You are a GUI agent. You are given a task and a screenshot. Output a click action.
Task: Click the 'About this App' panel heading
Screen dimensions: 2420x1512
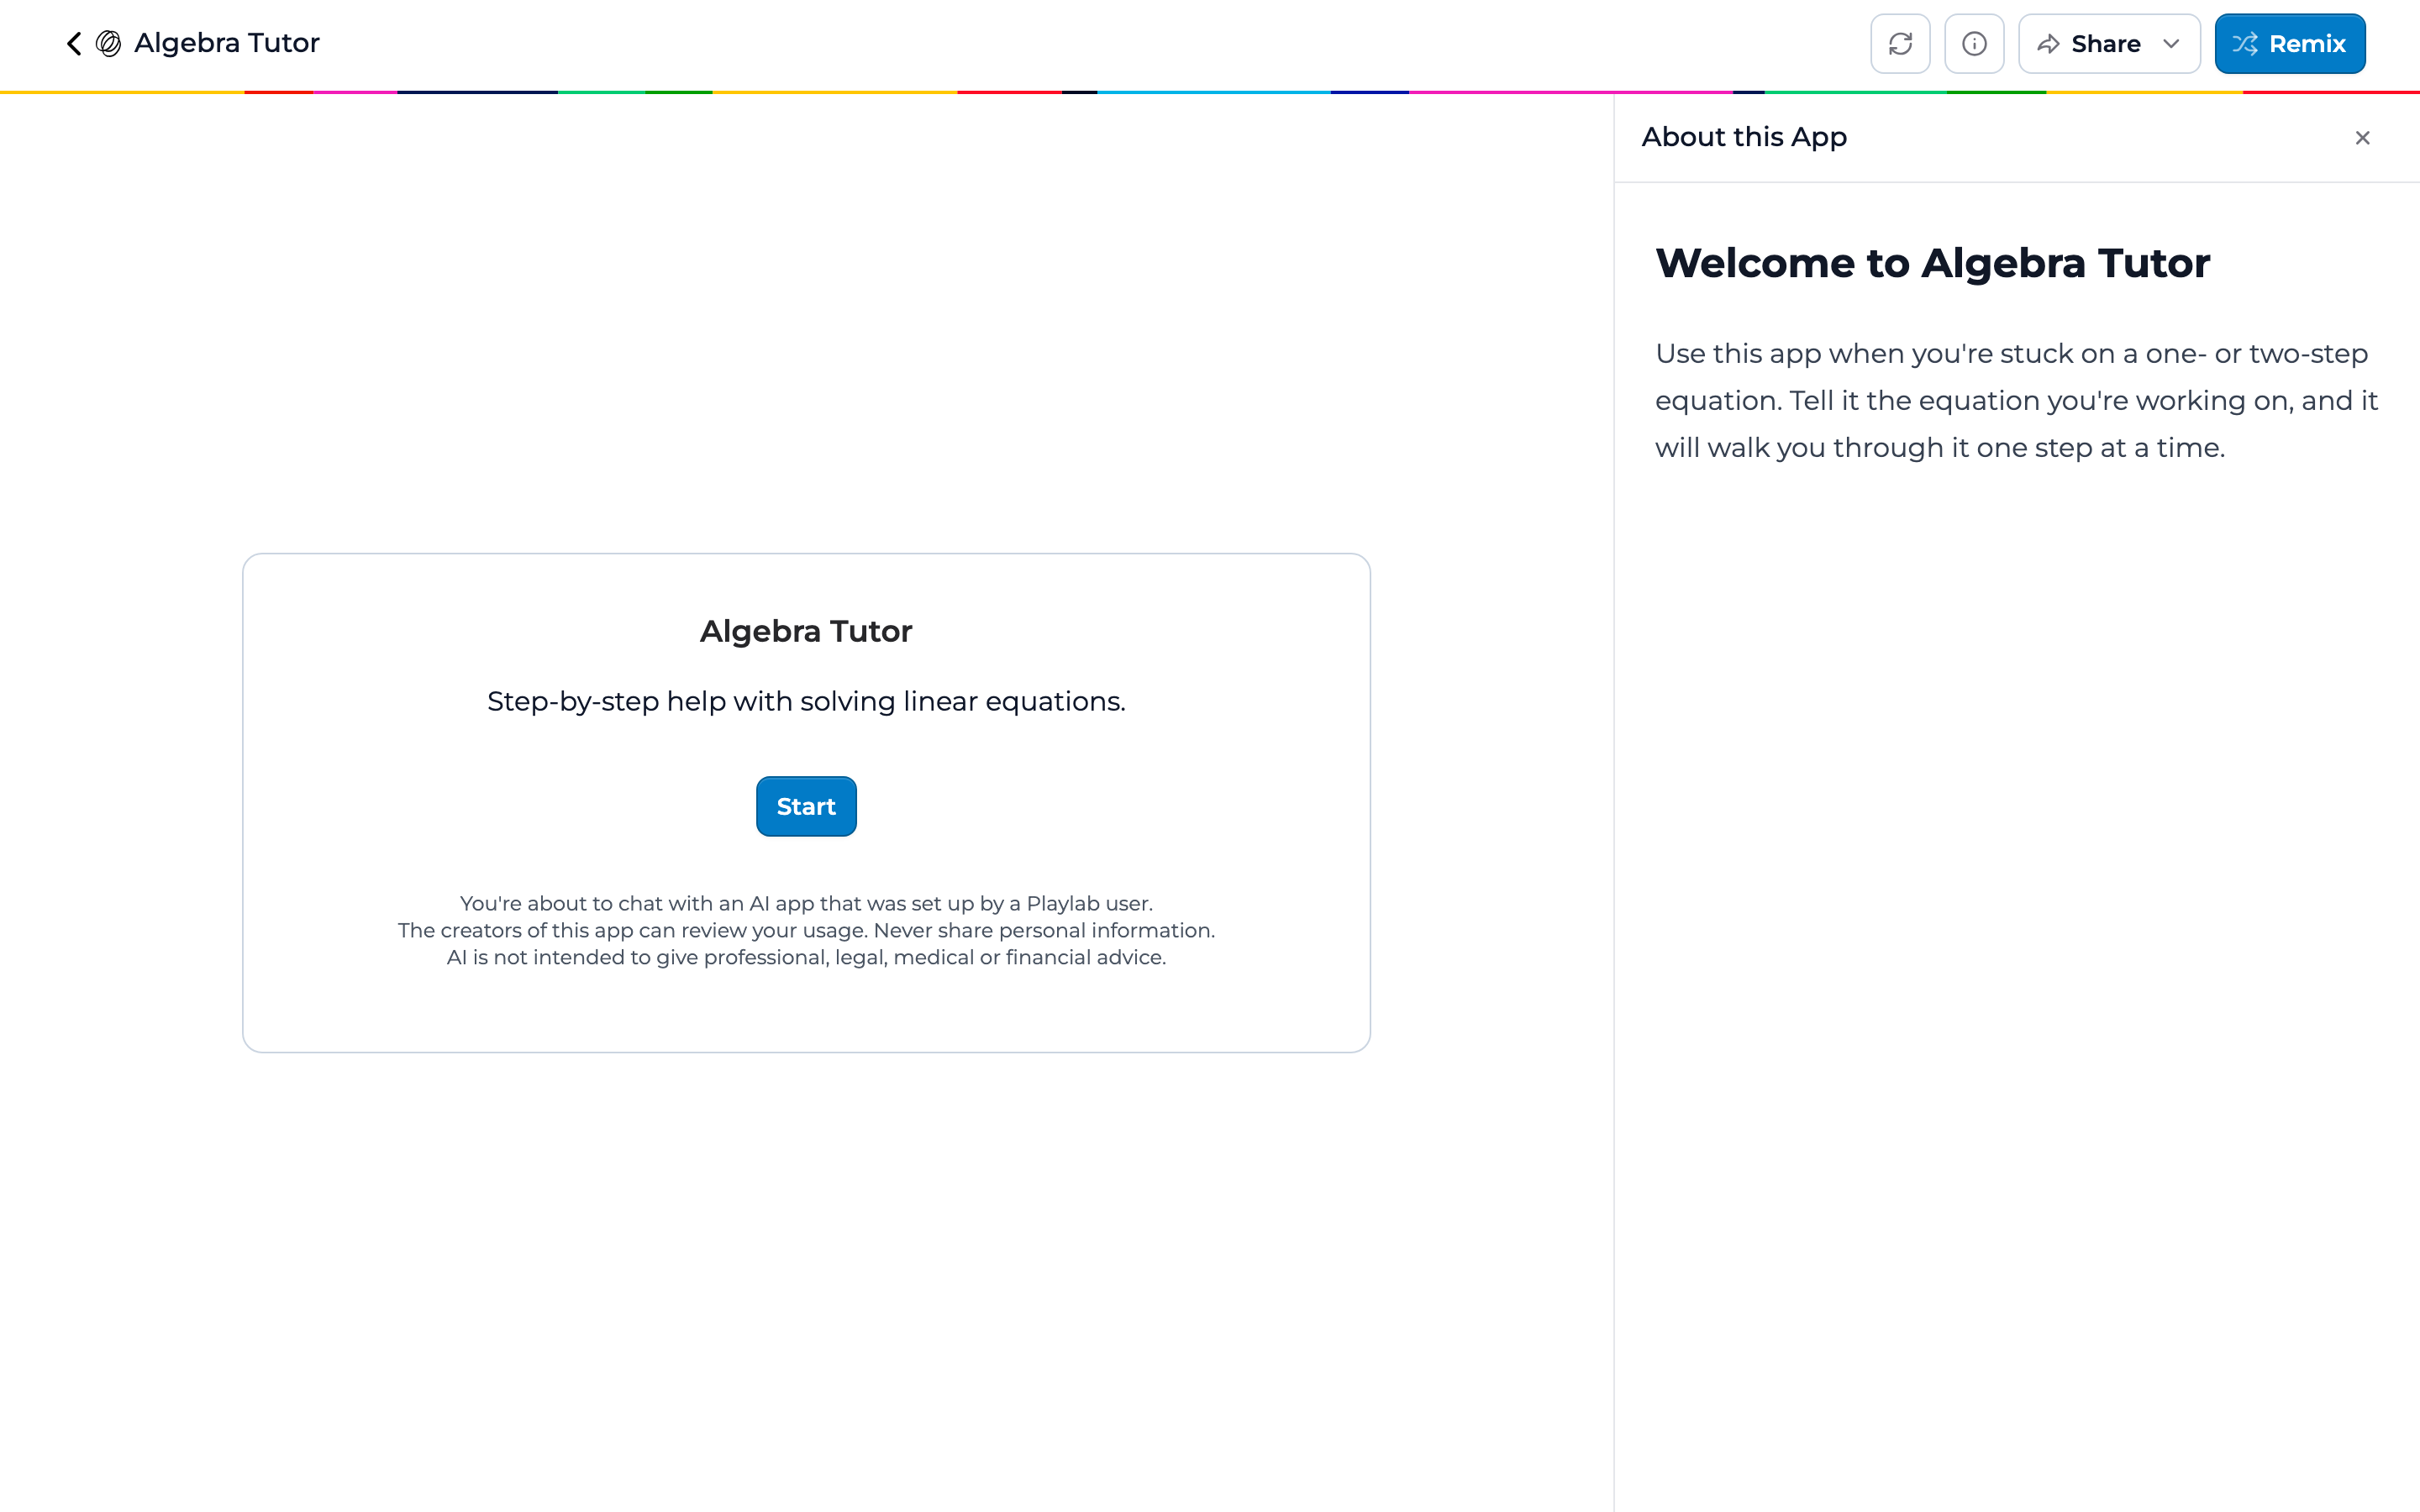(x=1744, y=137)
